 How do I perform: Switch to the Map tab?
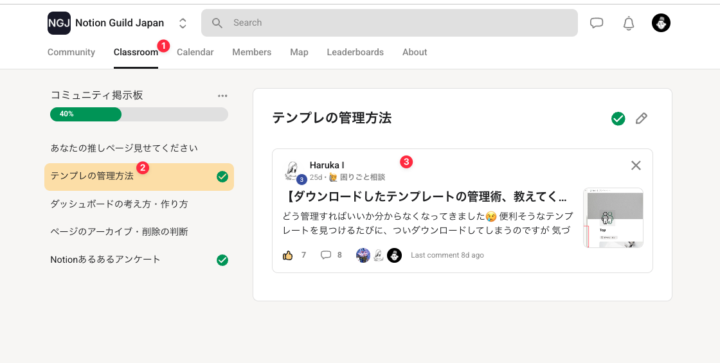coord(299,52)
